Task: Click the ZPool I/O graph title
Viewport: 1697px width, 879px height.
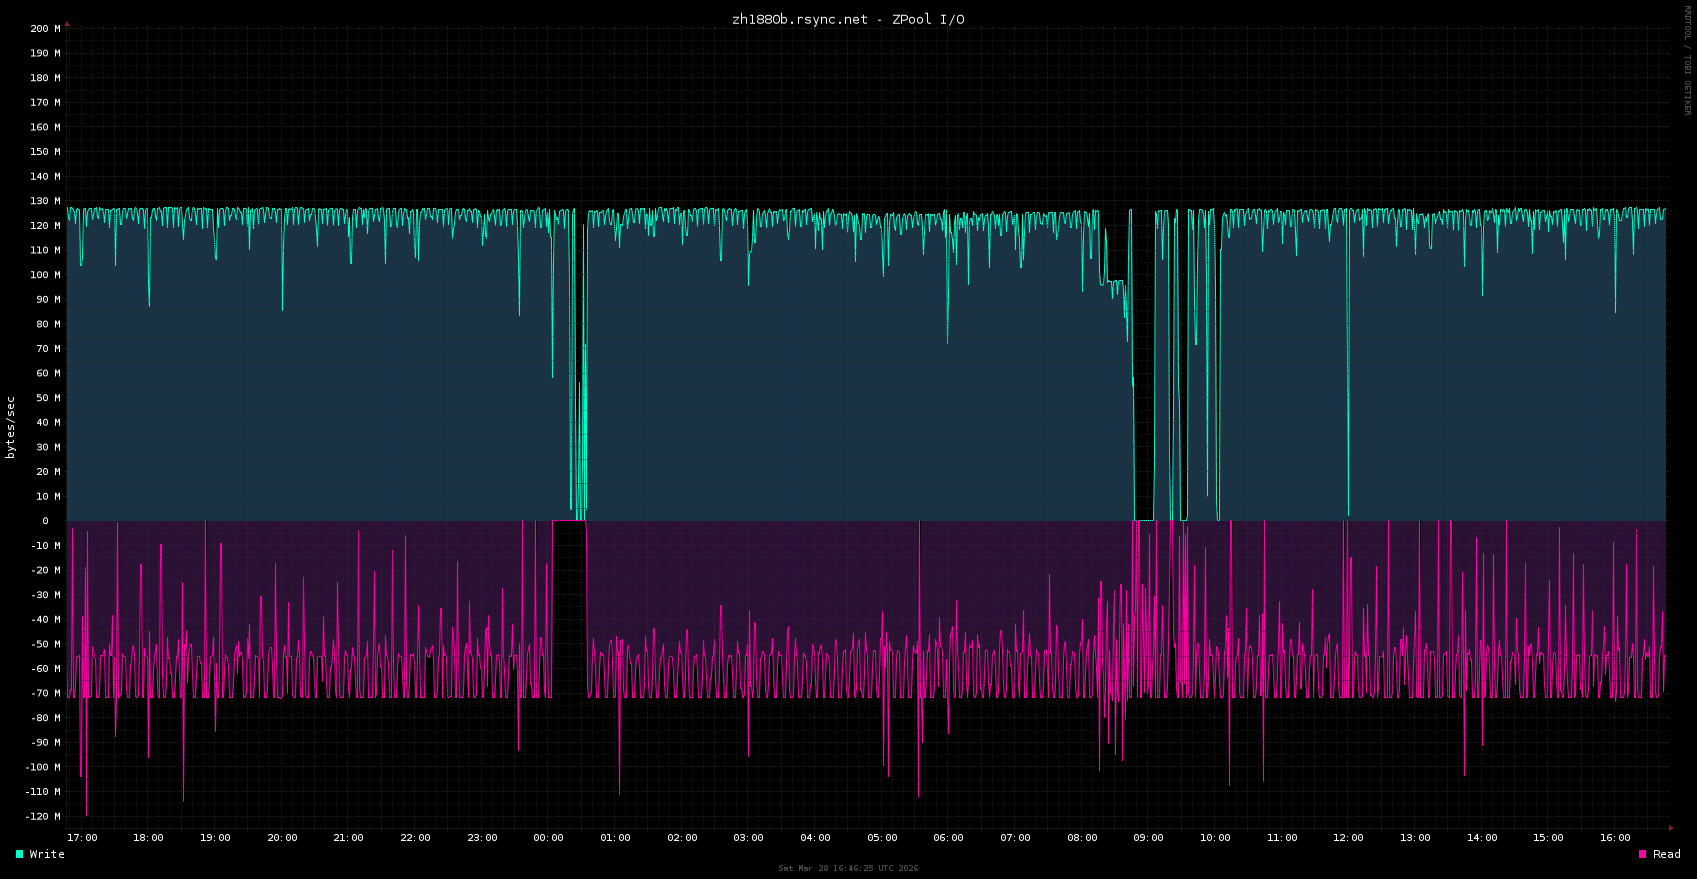Action: [848, 19]
